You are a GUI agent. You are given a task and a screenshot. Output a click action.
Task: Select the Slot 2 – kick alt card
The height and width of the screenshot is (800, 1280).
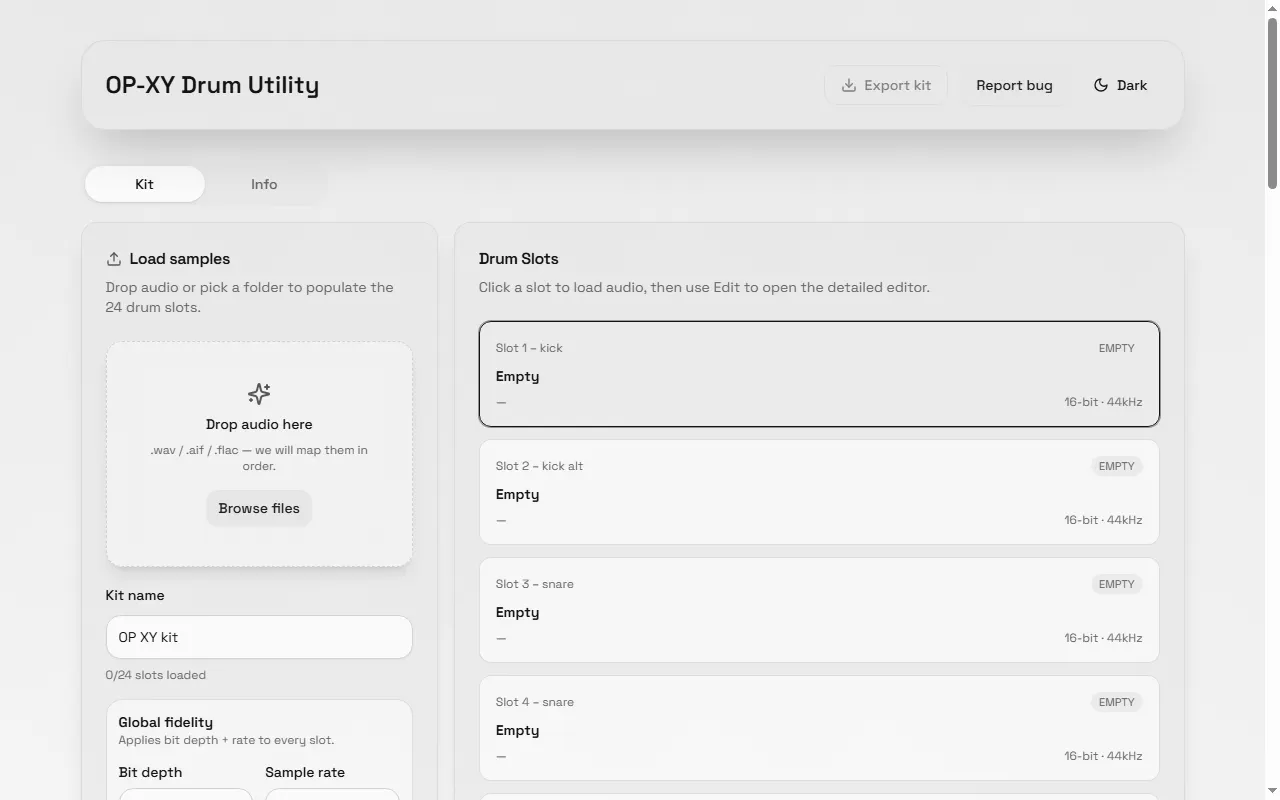coord(819,492)
